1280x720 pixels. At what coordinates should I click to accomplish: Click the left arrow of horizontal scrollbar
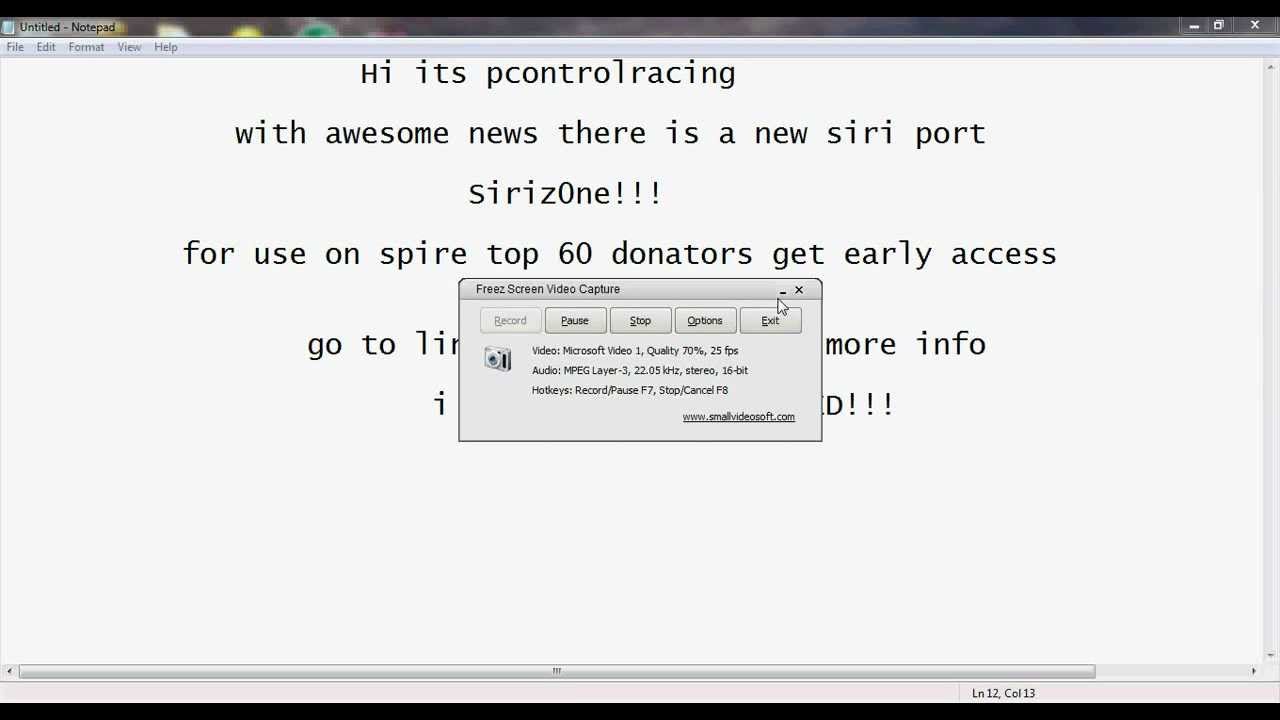coord(9,671)
